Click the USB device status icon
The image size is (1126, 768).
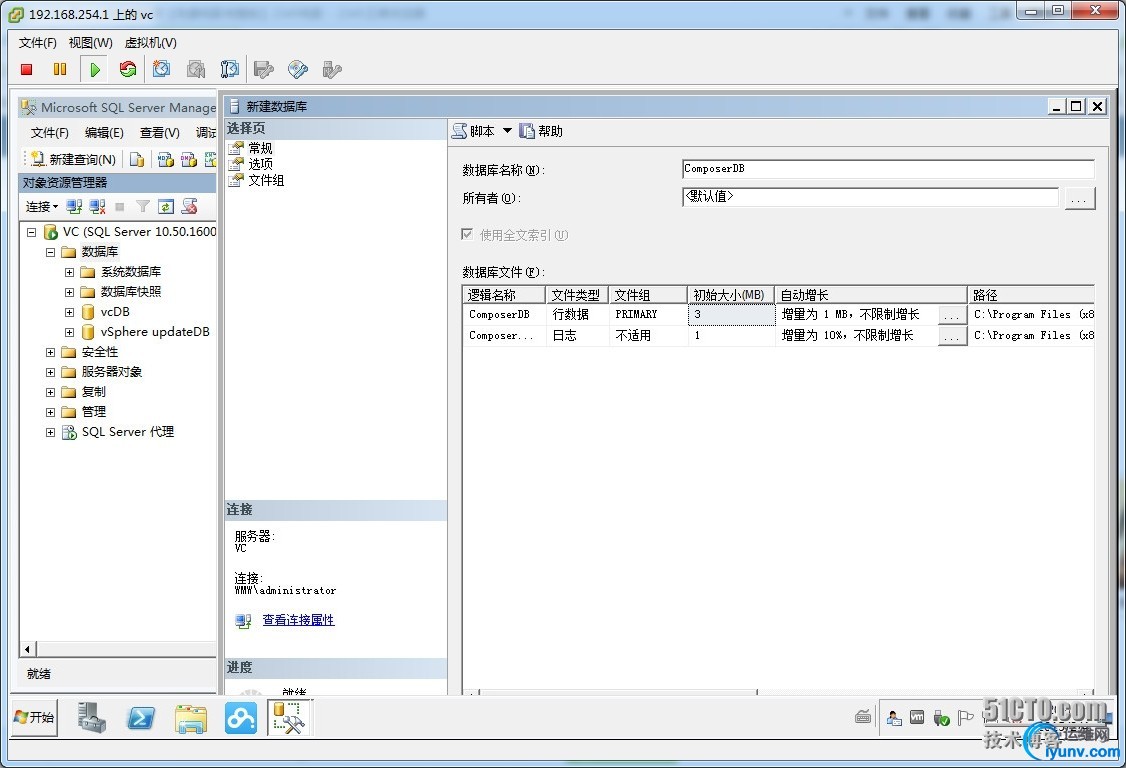[x=942, y=717]
